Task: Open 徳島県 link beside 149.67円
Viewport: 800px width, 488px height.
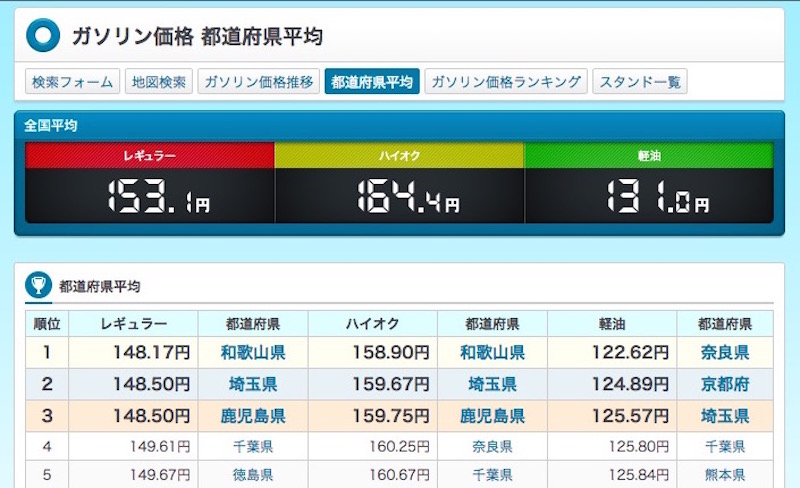Action: point(253,475)
